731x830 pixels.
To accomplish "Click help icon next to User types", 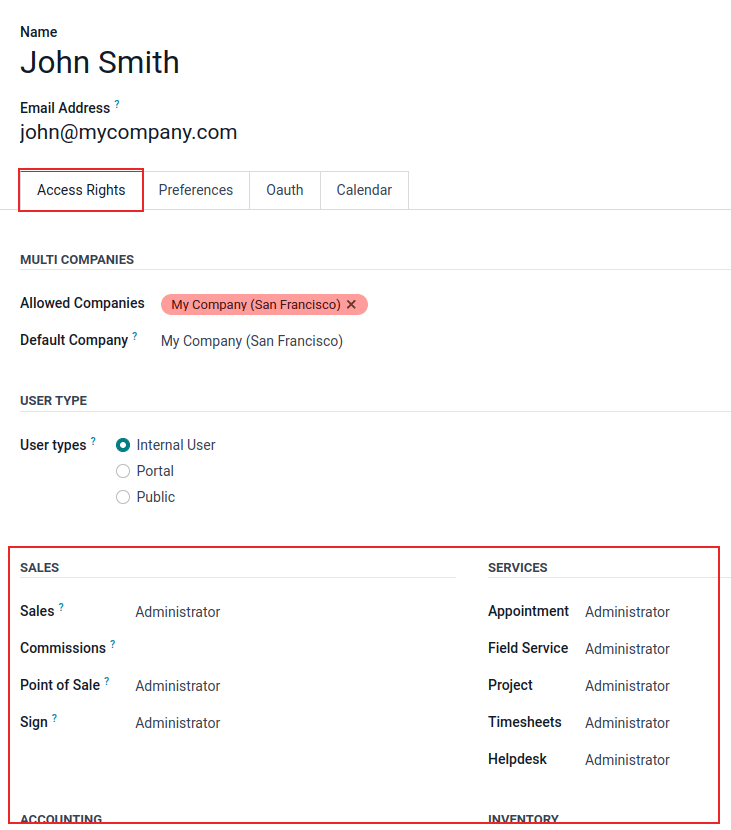I will pyautogui.click(x=94, y=441).
